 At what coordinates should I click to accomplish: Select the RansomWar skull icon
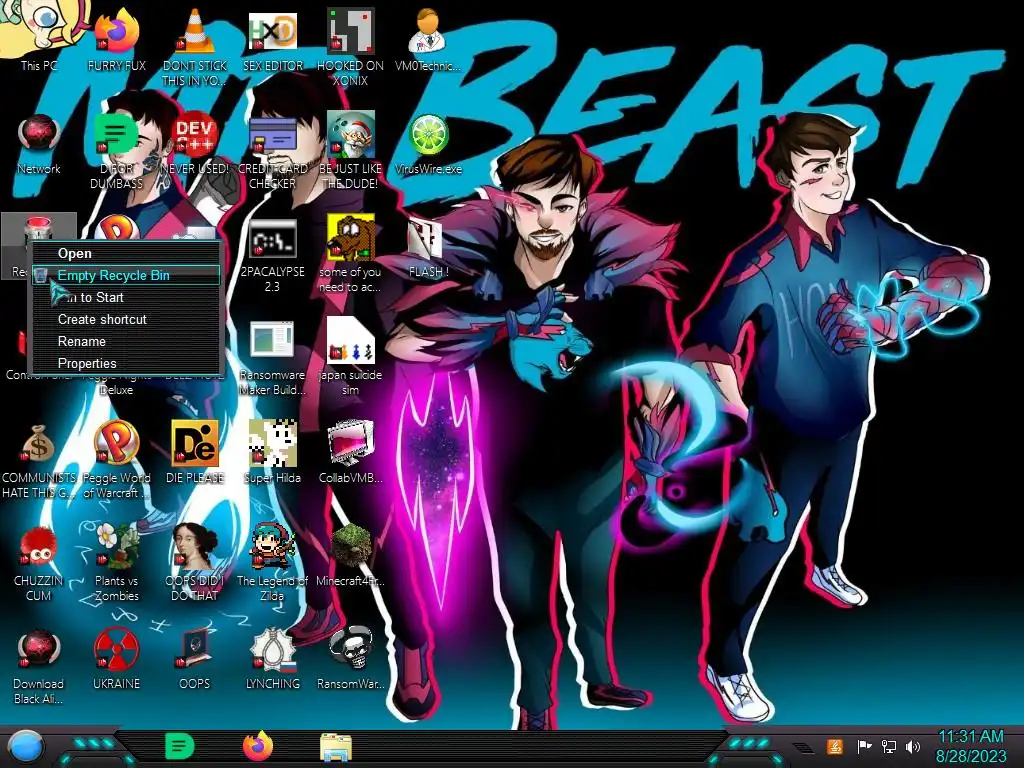[x=351, y=658]
